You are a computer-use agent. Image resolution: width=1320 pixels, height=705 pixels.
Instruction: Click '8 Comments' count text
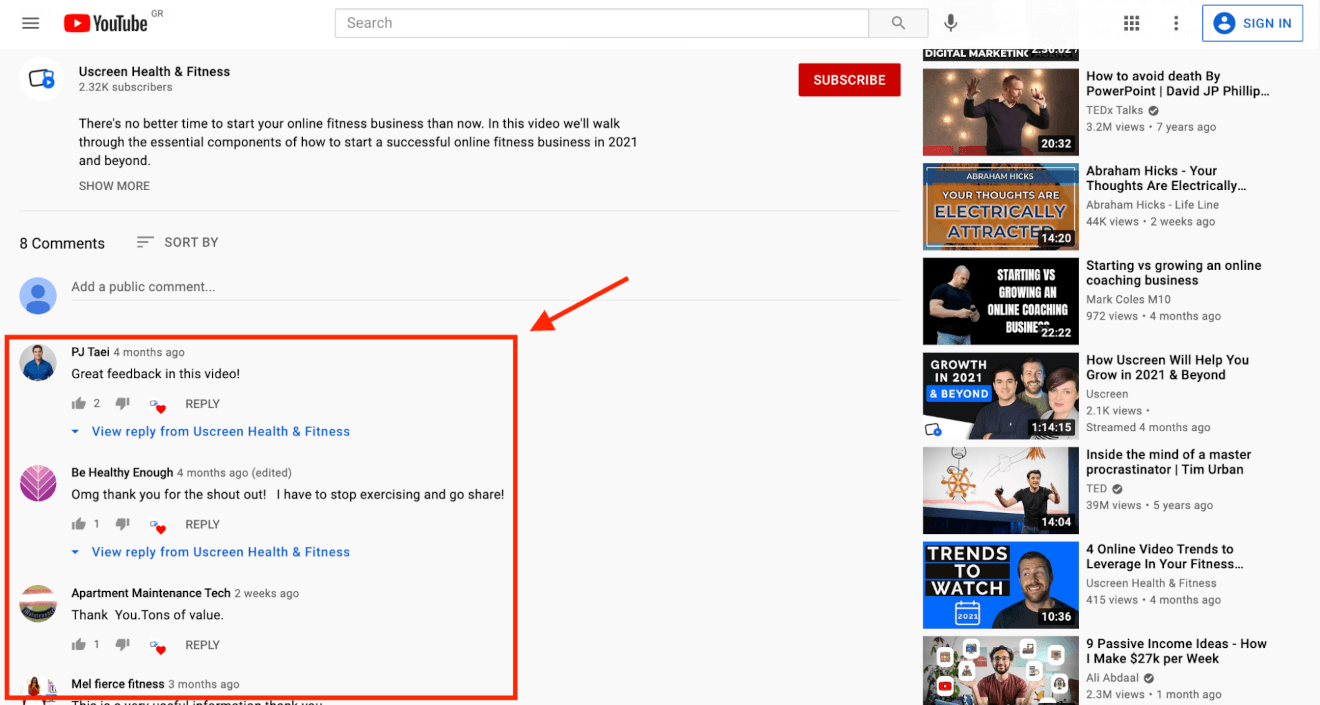[62, 243]
